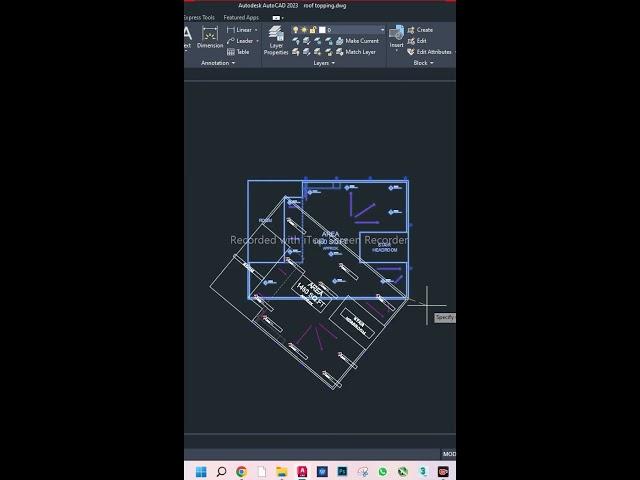Toggle layer freeze sun icon

click(304, 30)
